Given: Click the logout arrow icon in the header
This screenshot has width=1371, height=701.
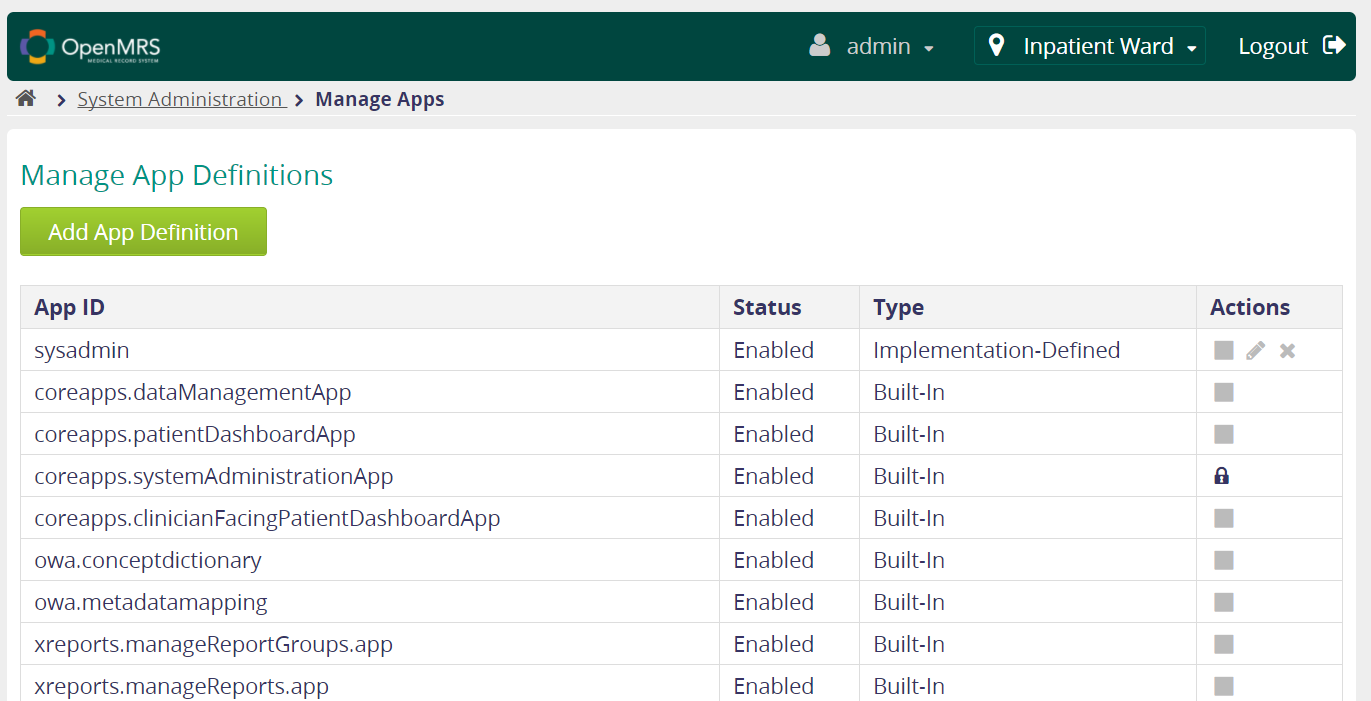Looking at the screenshot, I should 1334,45.
